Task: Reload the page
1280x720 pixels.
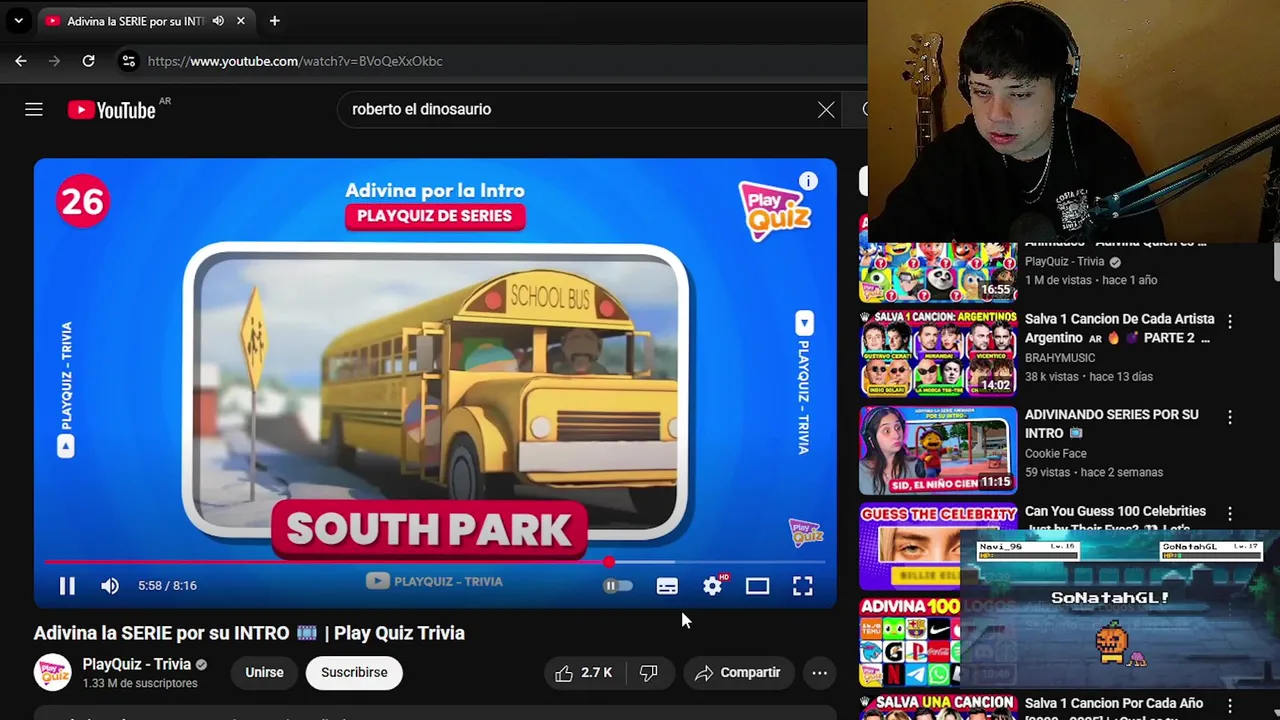Action: click(x=88, y=61)
